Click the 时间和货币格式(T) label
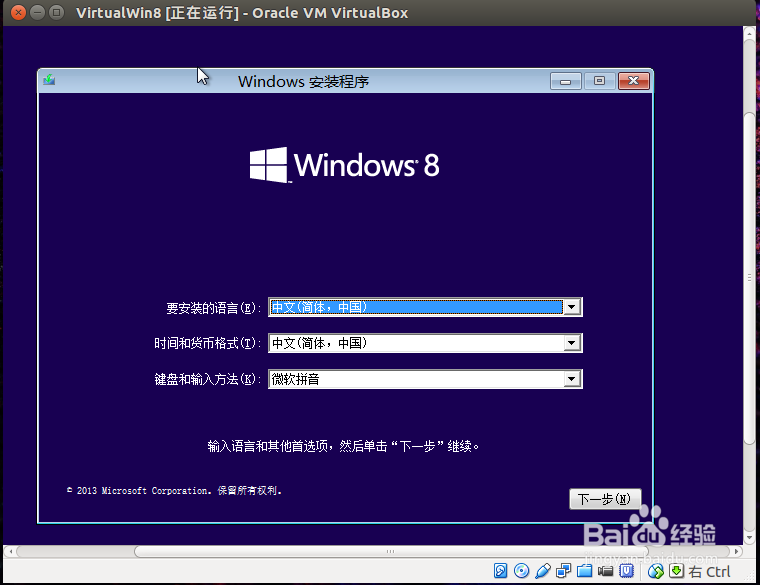 tap(207, 344)
